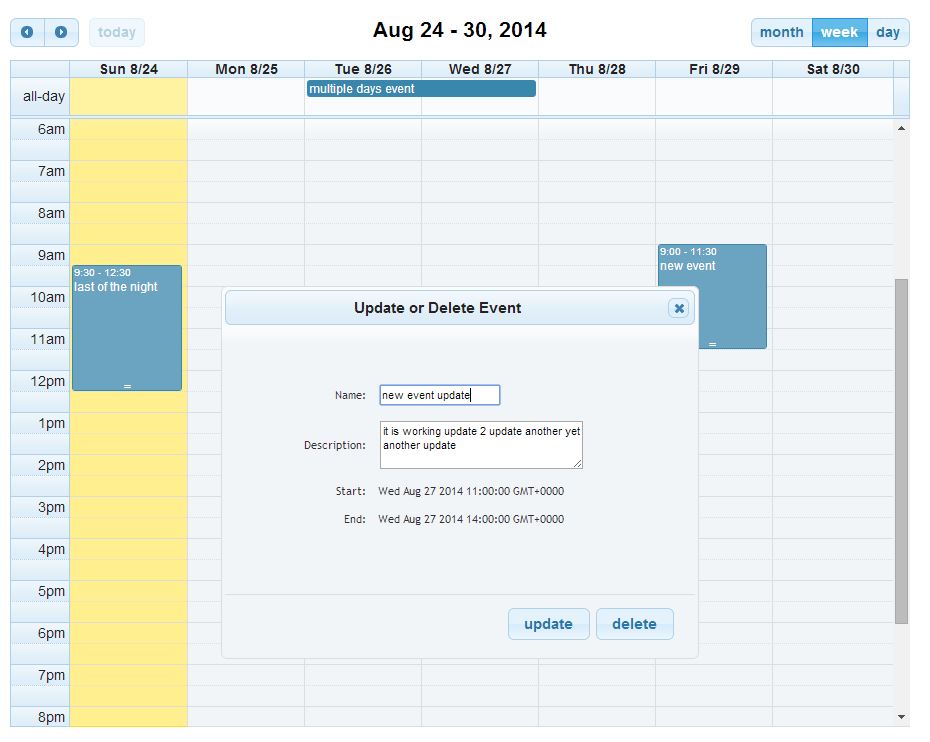
Task: Switch to month view
Action: tap(781, 32)
